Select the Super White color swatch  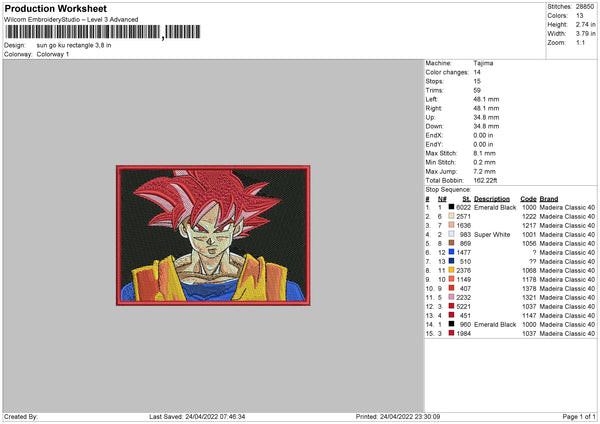451,234
